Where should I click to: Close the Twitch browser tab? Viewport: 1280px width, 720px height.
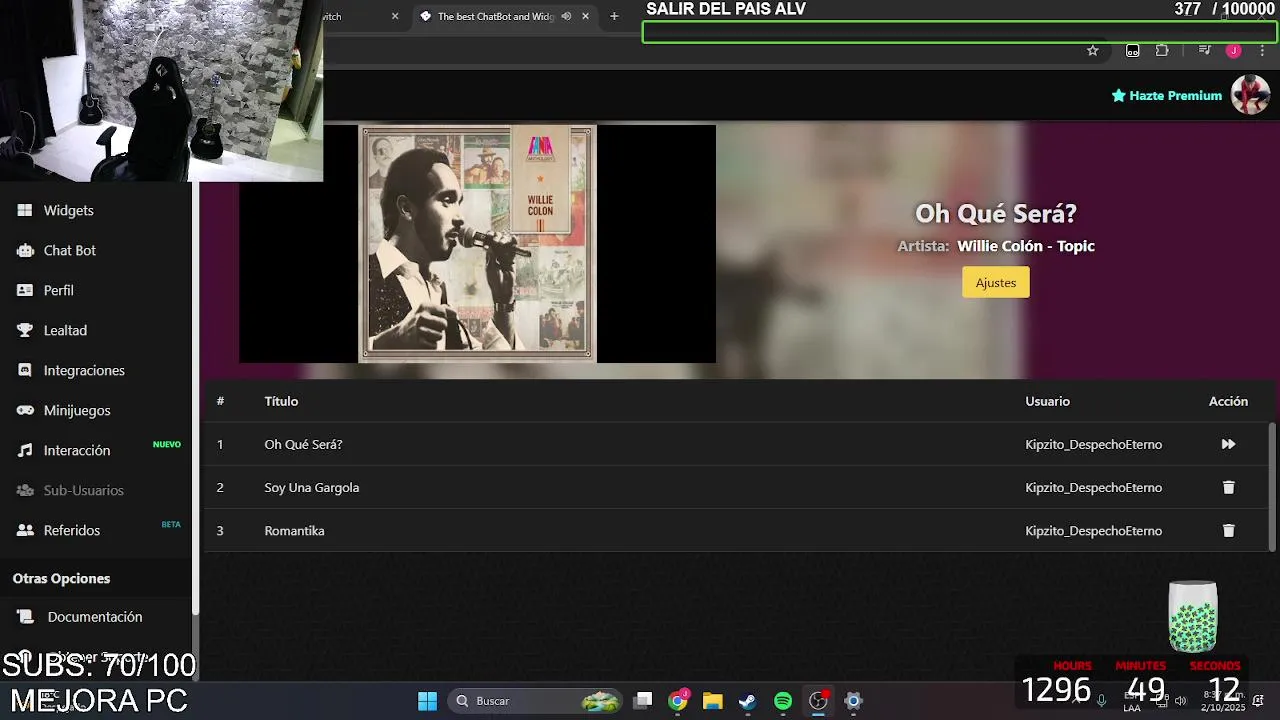(x=395, y=16)
